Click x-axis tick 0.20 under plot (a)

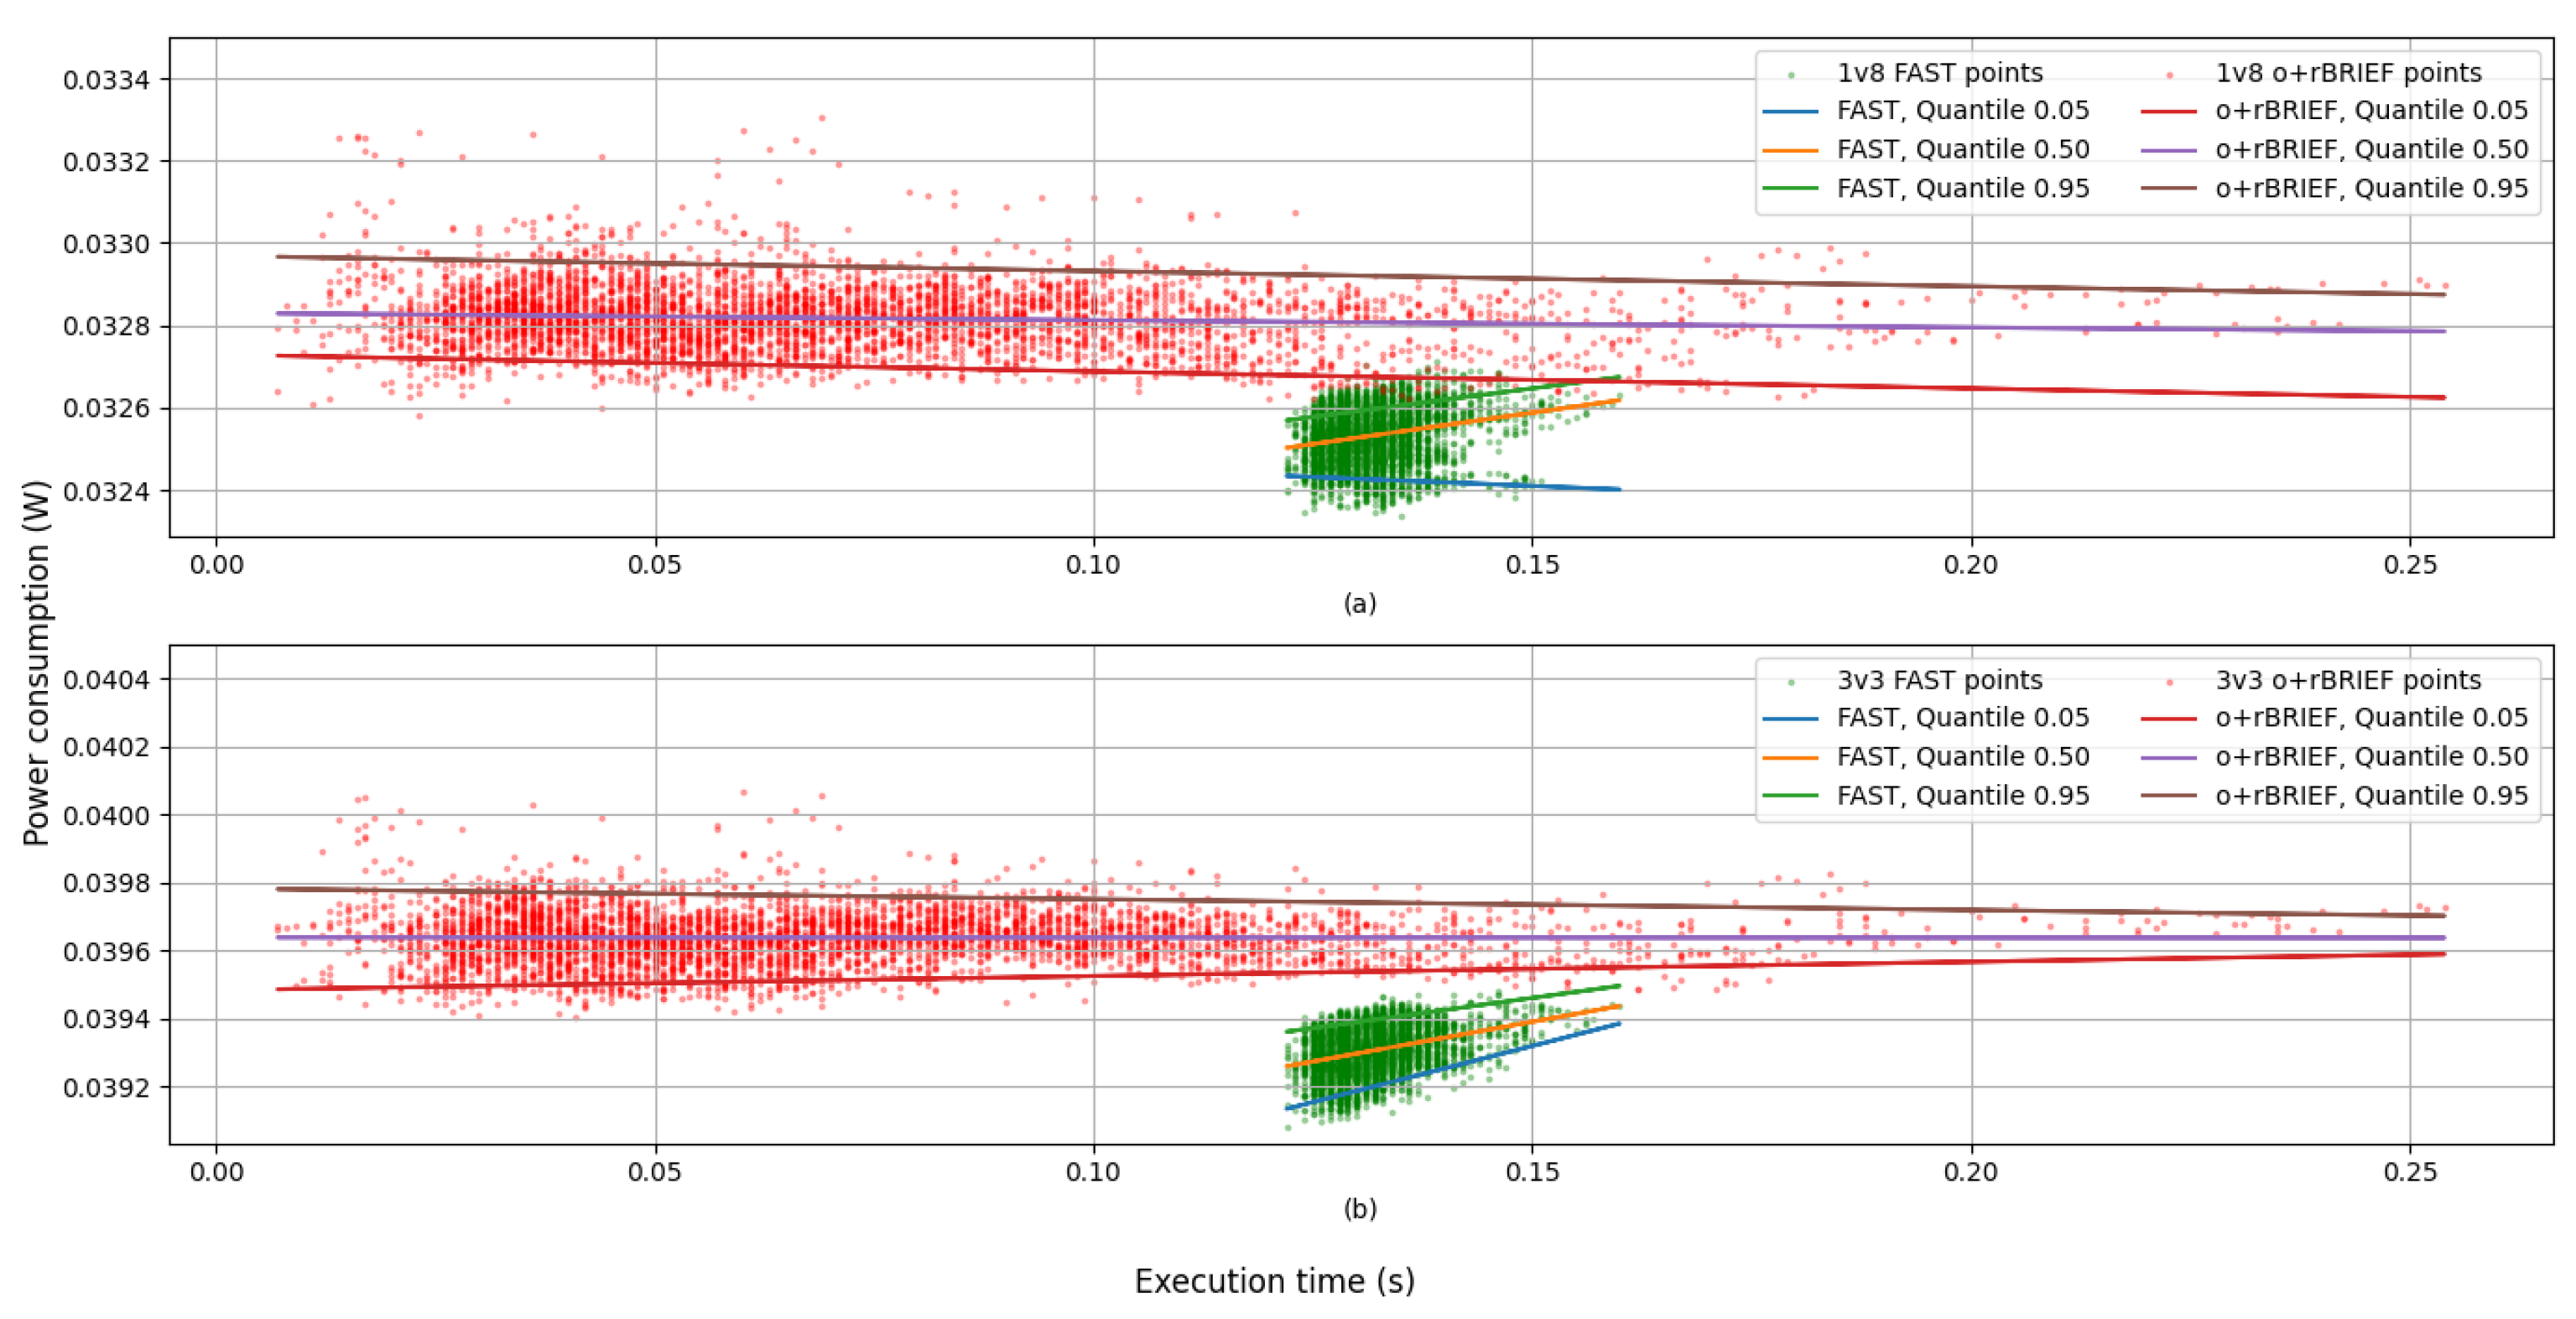pos(1971,565)
